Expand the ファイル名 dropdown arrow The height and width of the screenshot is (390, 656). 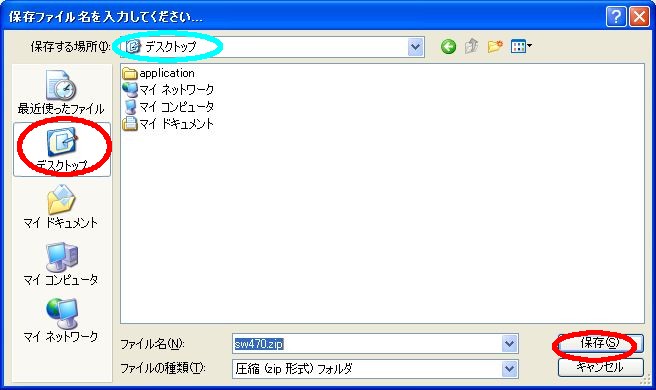point(509,344)
